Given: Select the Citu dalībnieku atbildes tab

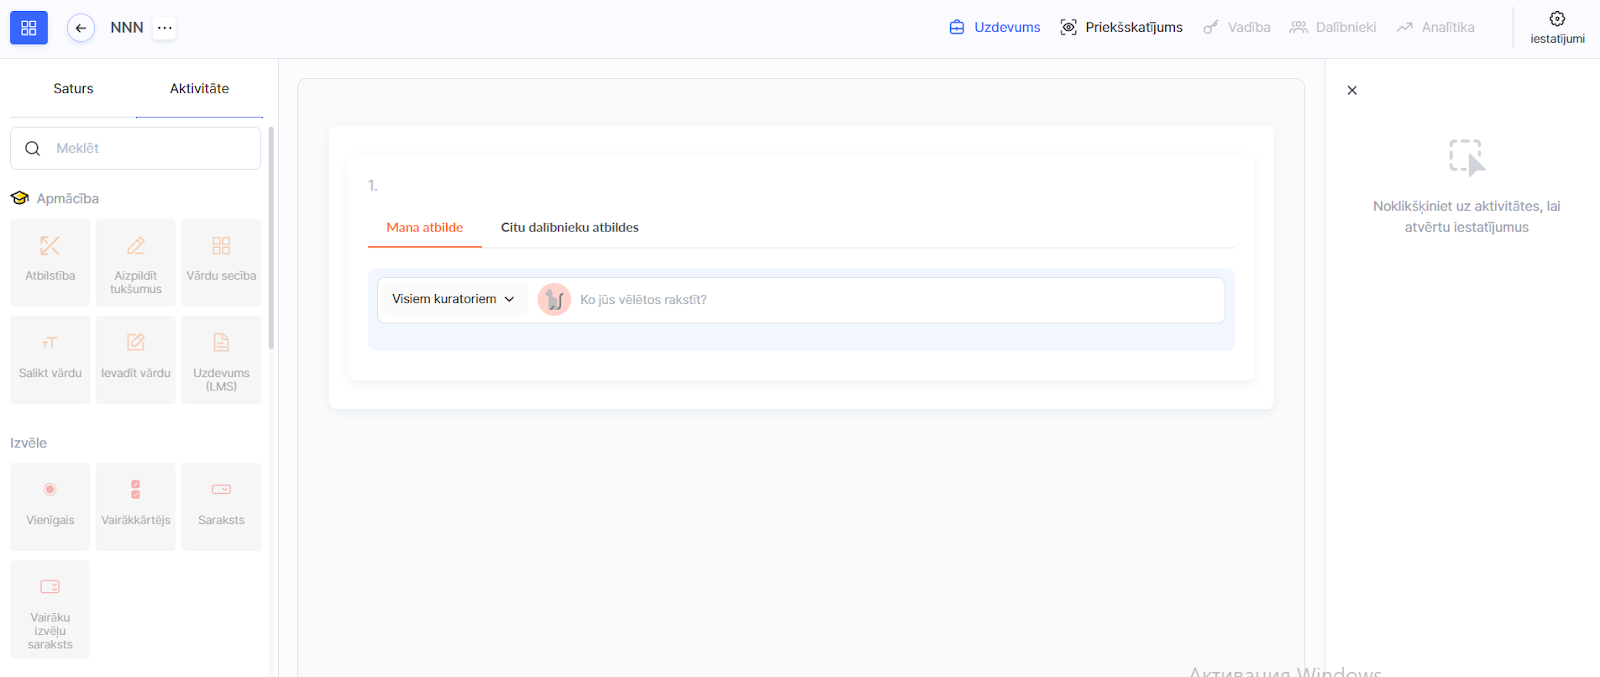Looking at the screenshot, I should pyautogui.click(x=570, y=228).
